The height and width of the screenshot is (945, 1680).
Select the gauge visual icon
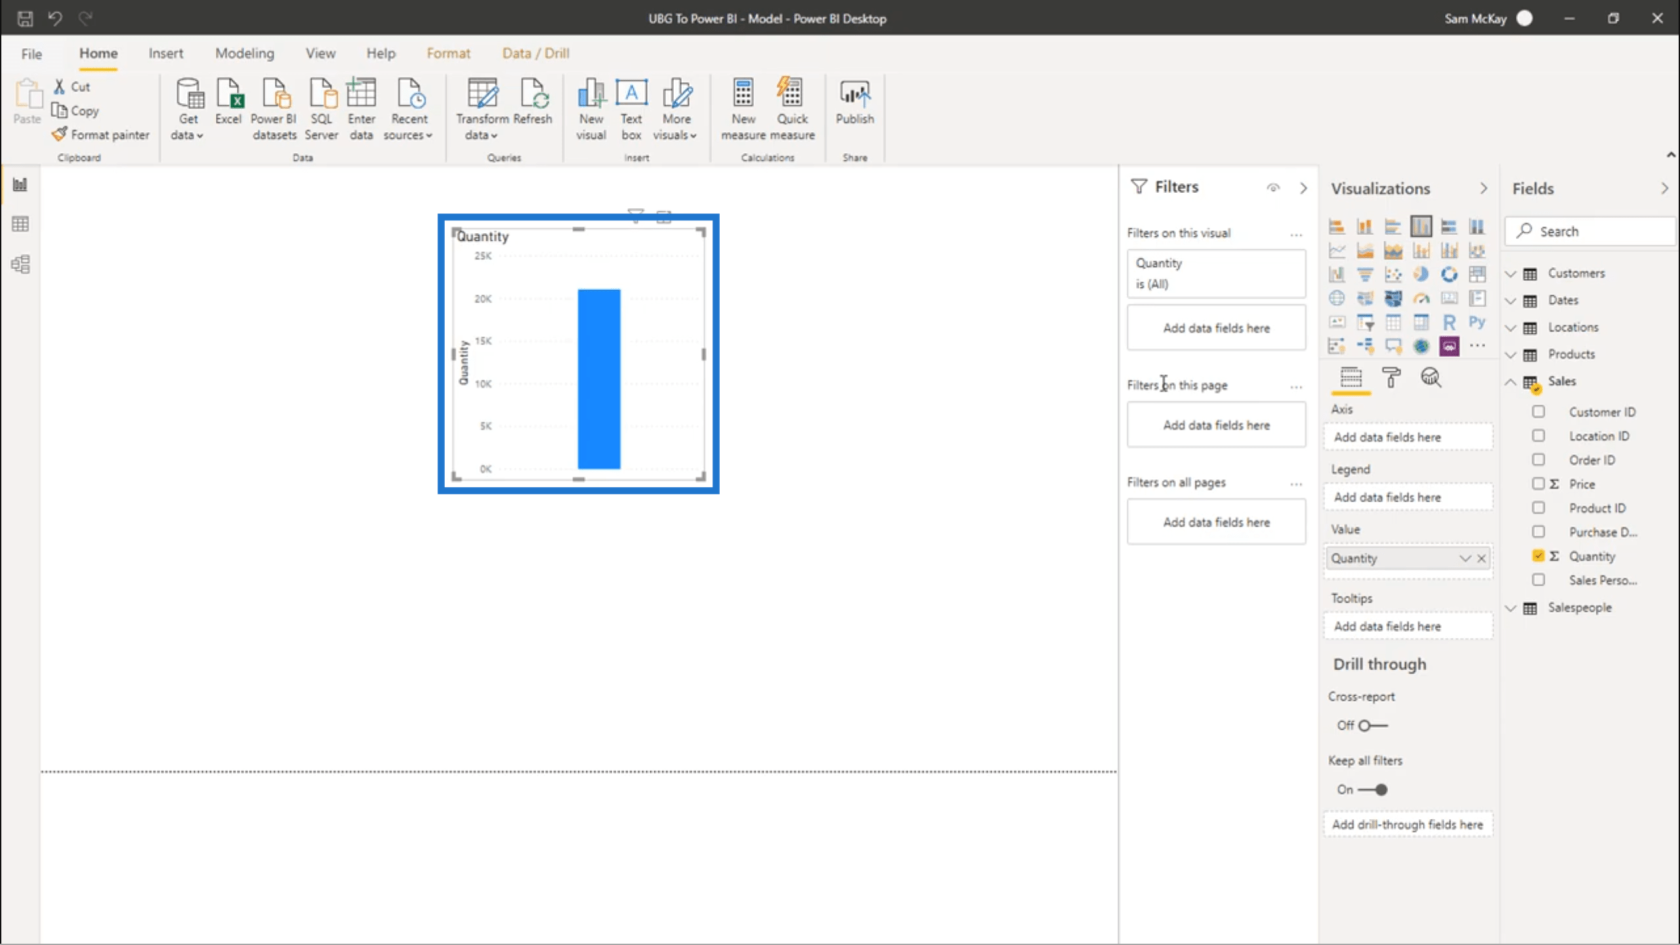pyautogui.click(x=1421, y=298)
